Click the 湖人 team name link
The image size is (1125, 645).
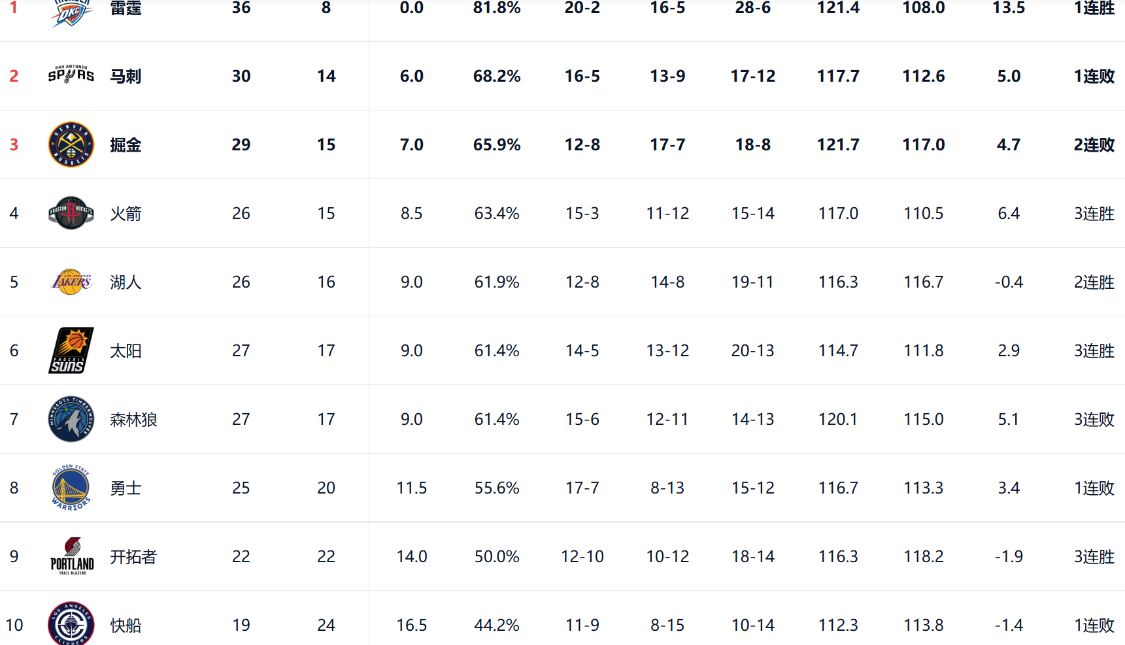[x=125, y=282]
